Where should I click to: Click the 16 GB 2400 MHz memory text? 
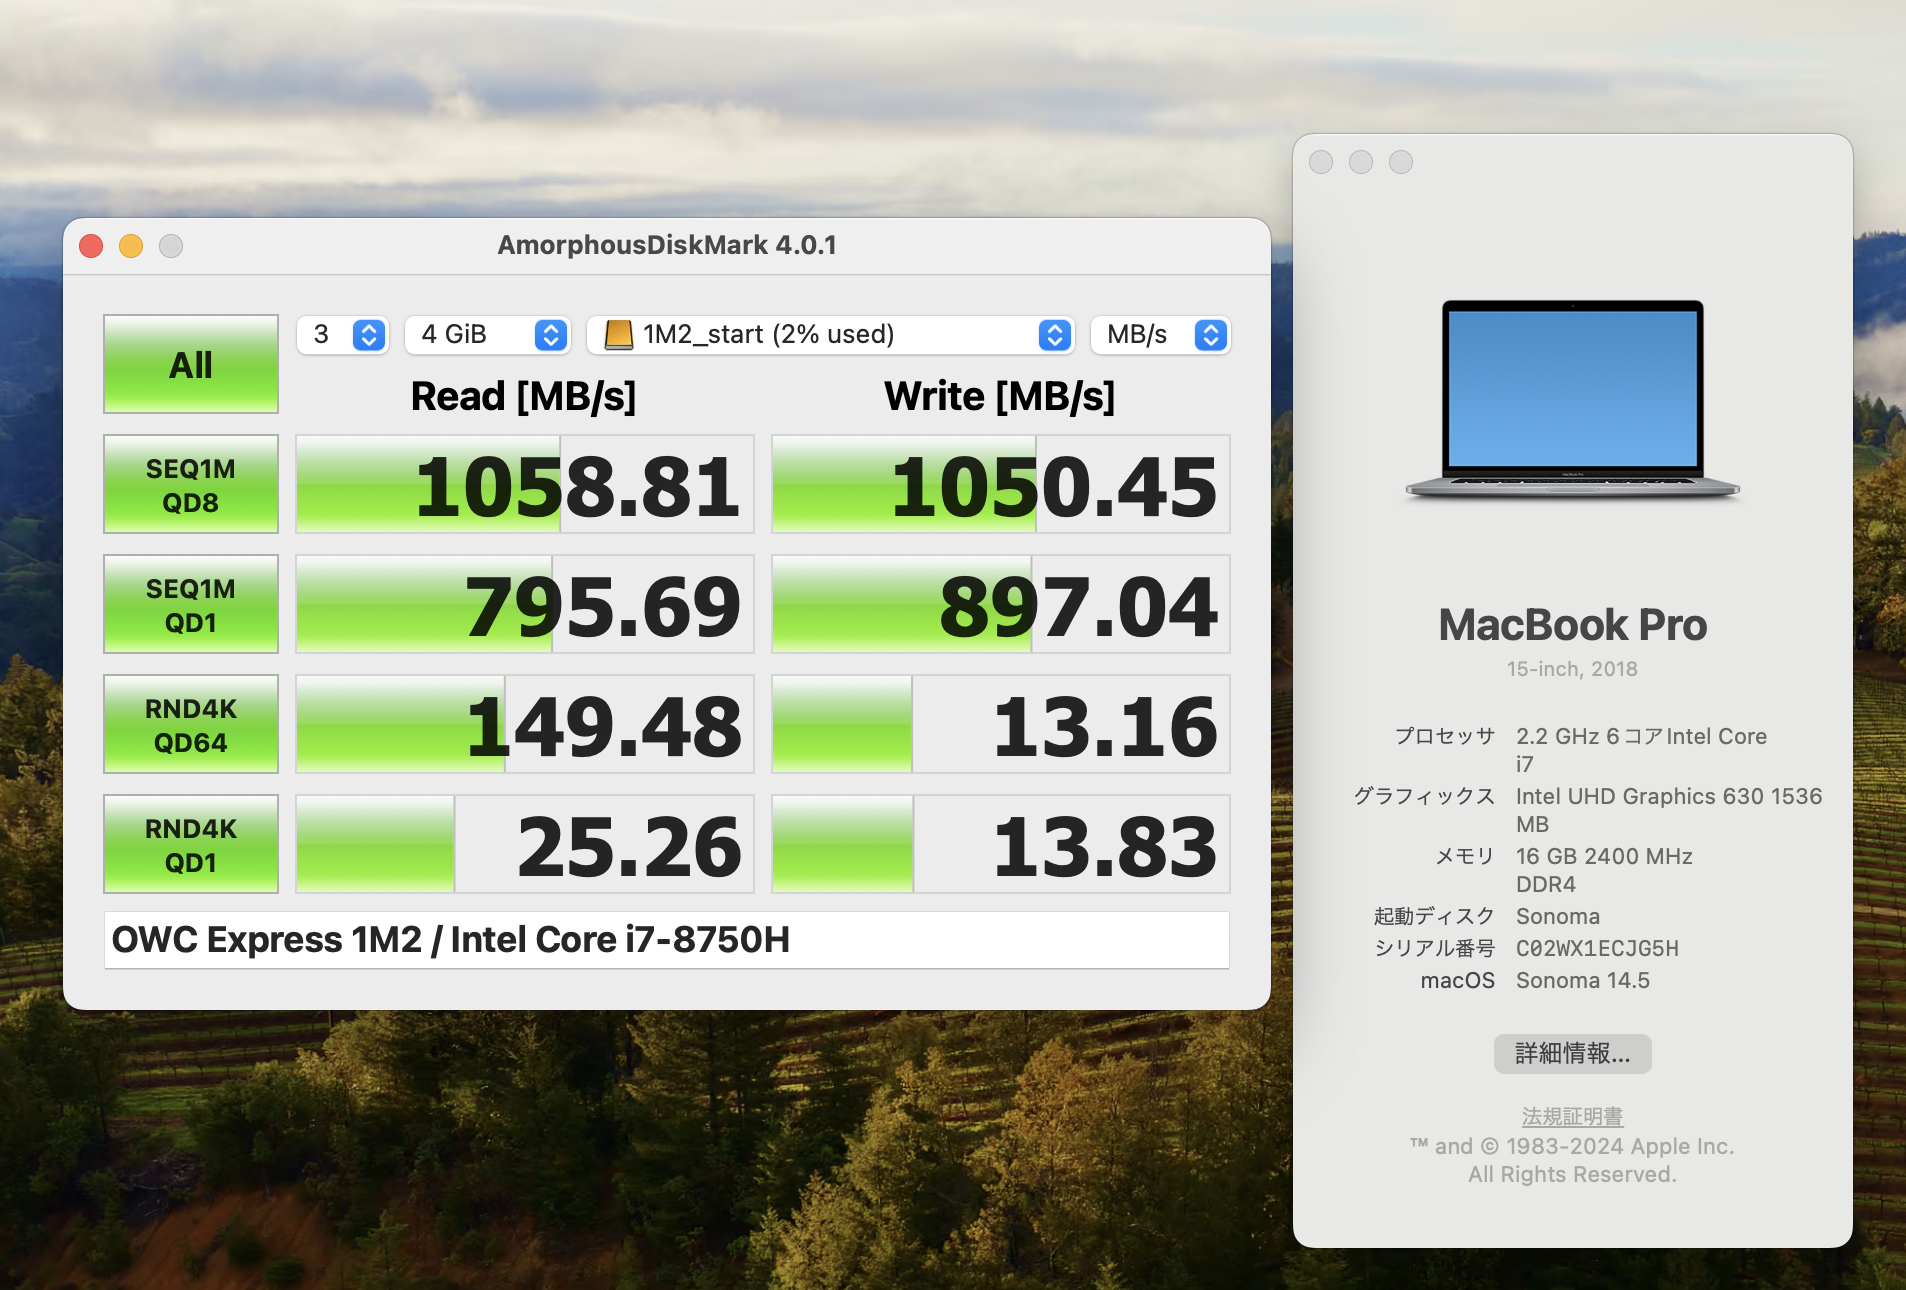(1604, 870)
